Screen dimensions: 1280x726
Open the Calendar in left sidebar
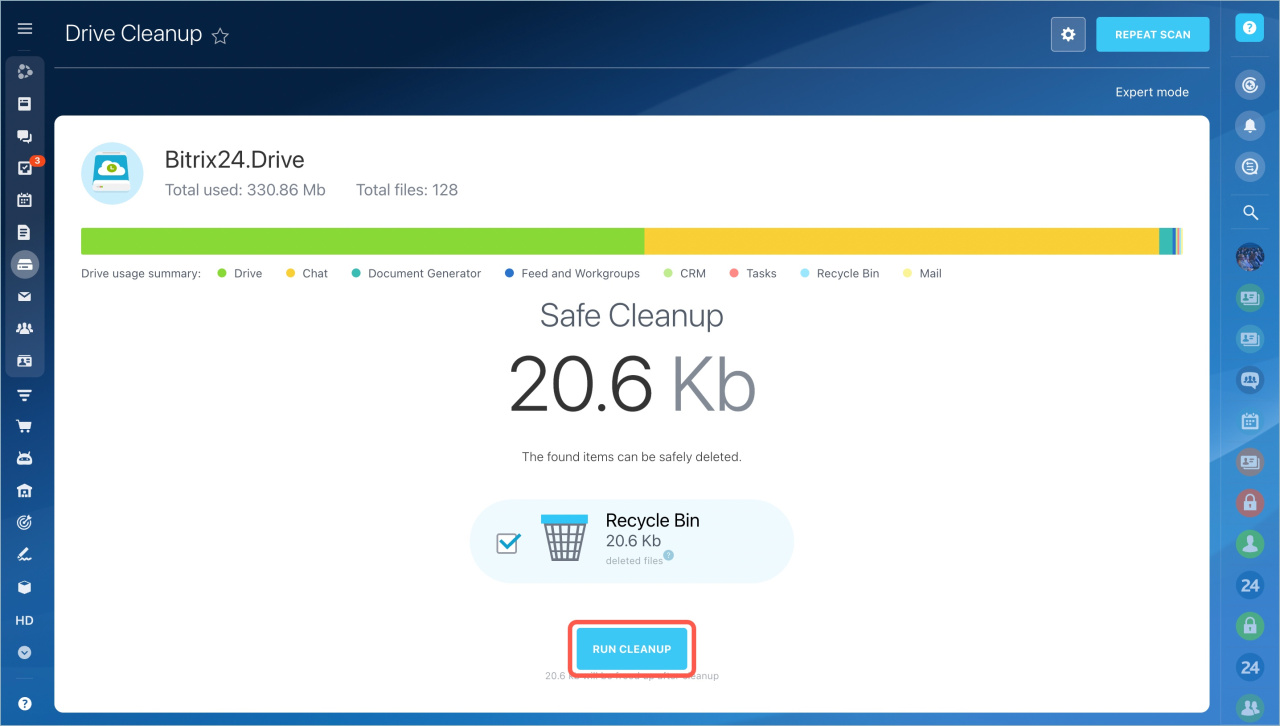point(25,200)
